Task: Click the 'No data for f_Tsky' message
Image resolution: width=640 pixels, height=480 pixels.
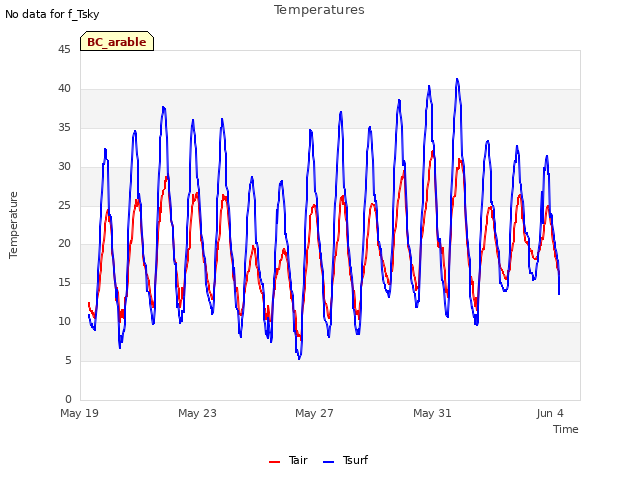Action: pyautogui.click(x=52, y=14)
